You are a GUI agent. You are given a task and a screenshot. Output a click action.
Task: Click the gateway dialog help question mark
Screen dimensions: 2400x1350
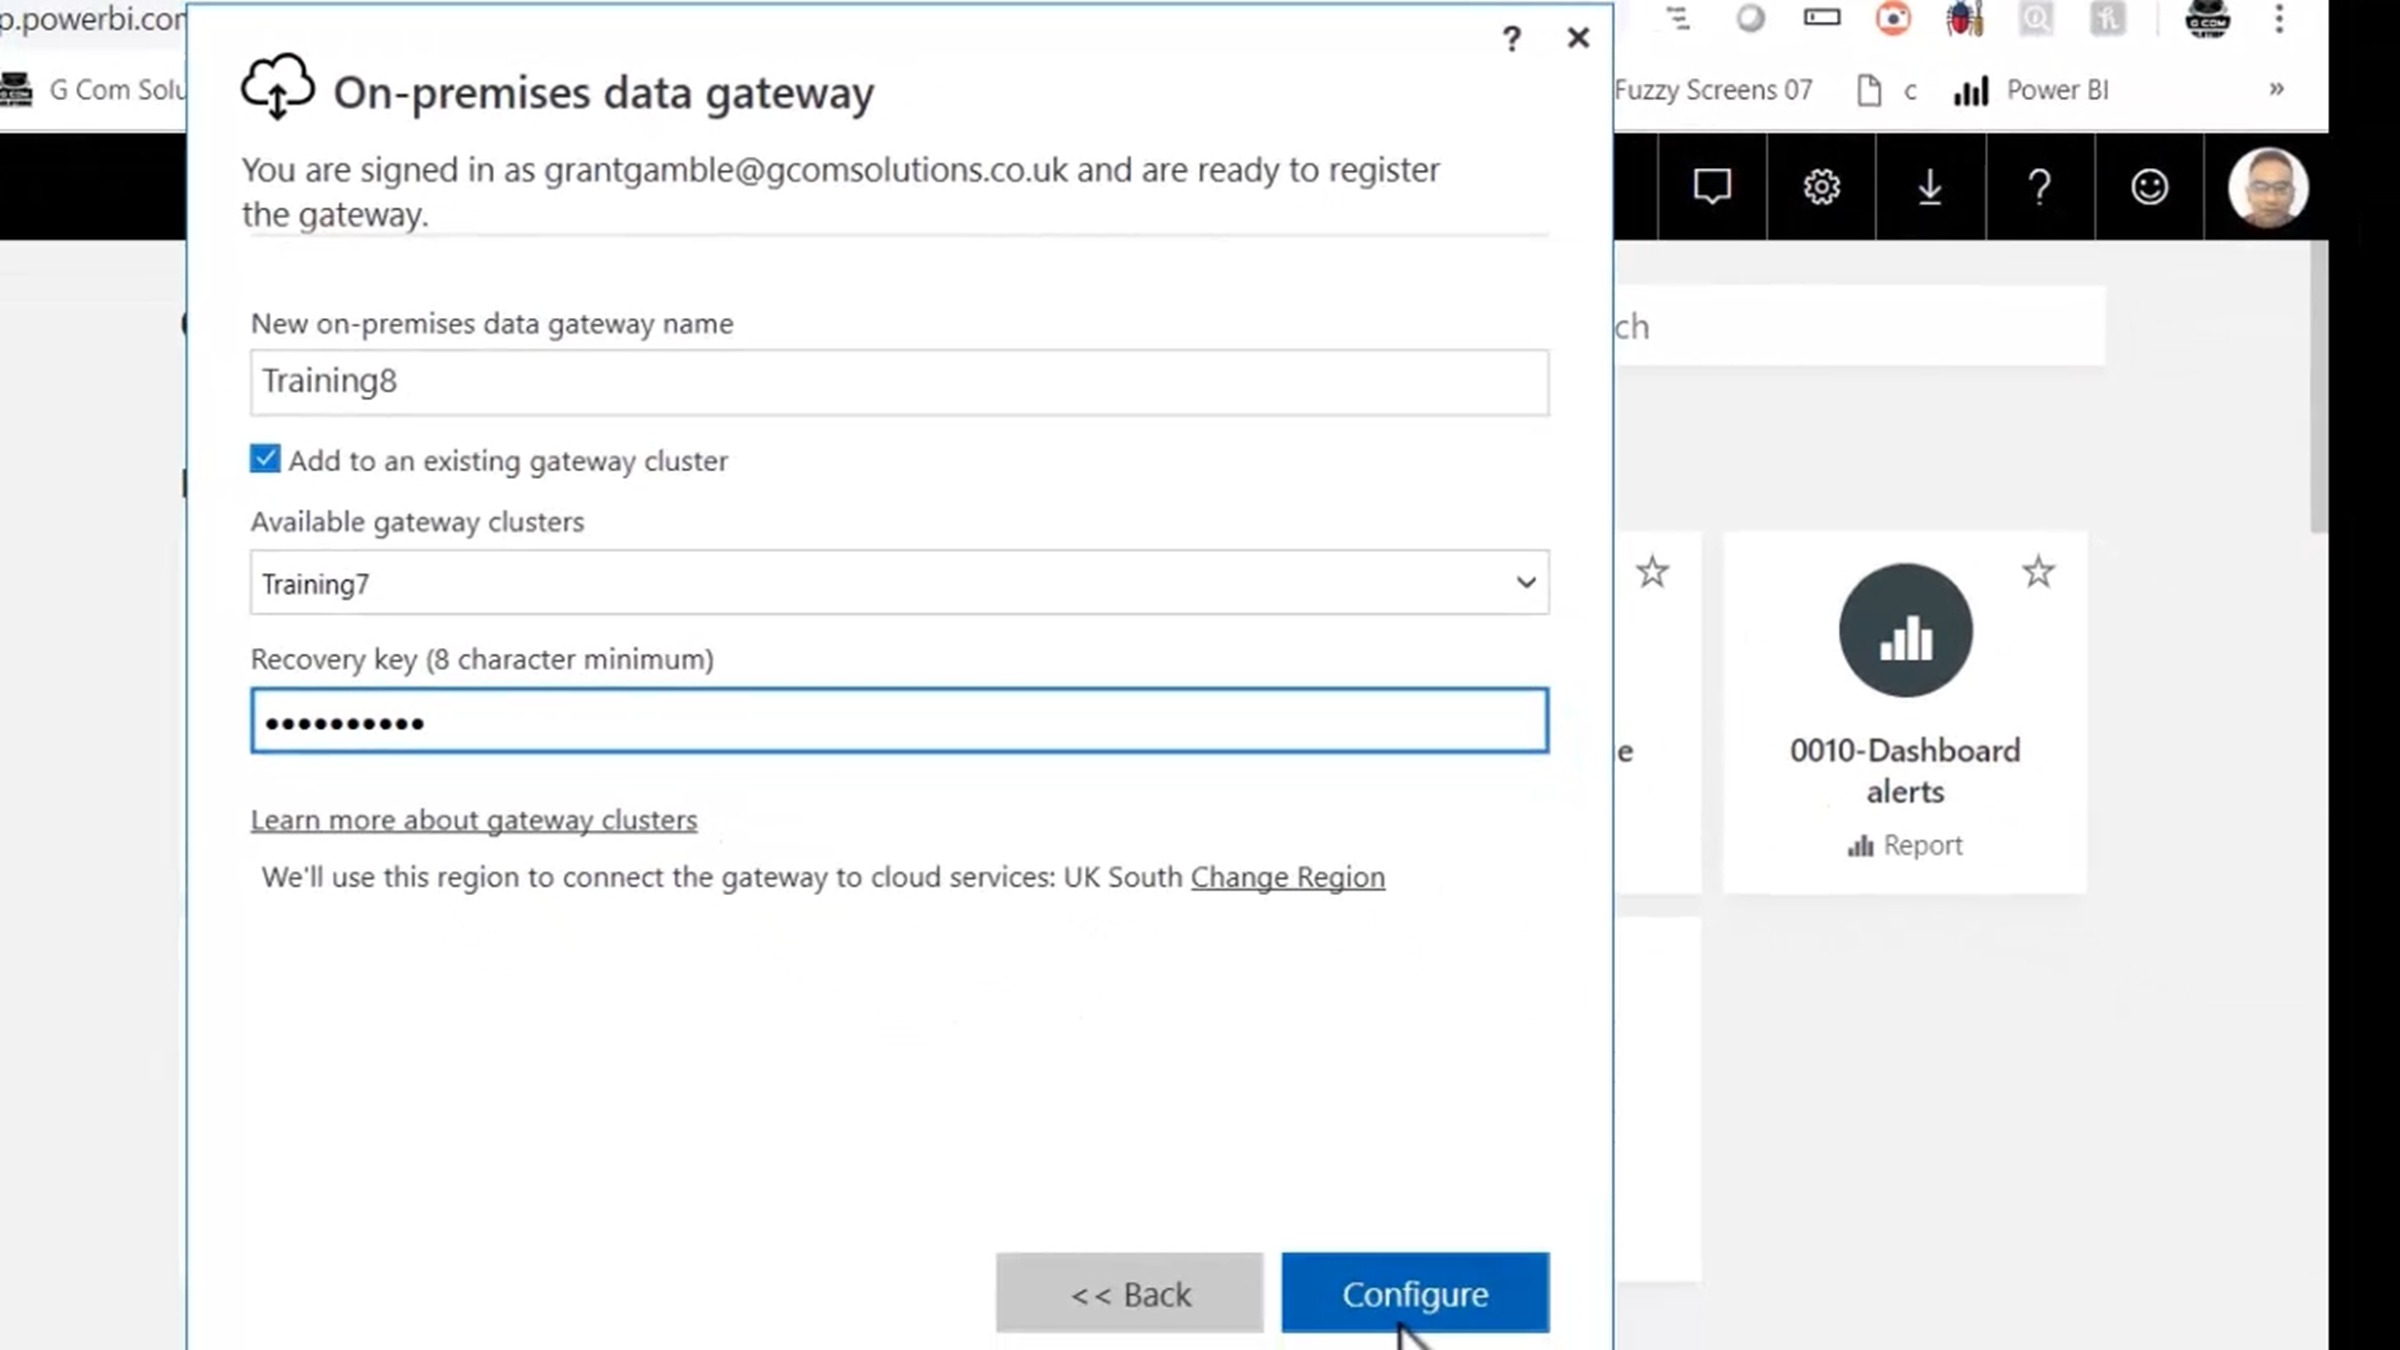point(1511,39)
